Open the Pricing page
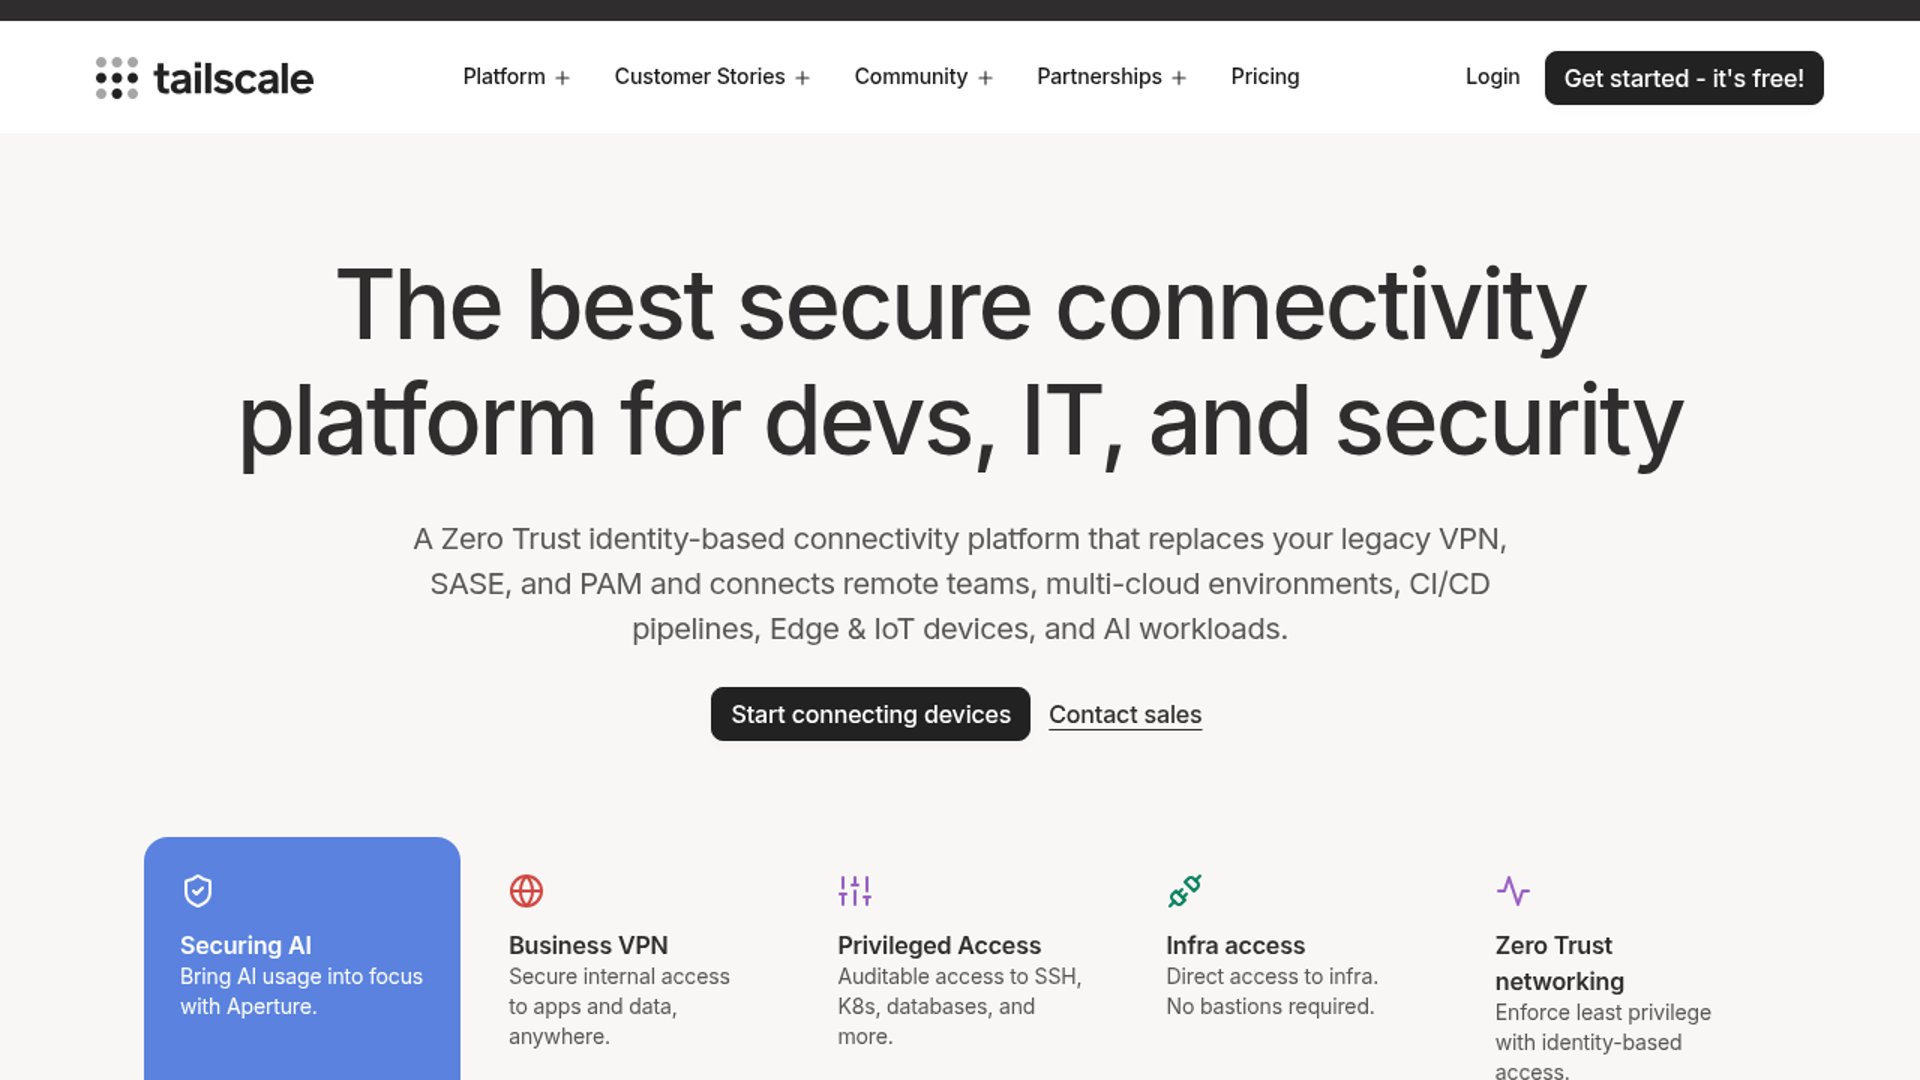 (1265, 77)
